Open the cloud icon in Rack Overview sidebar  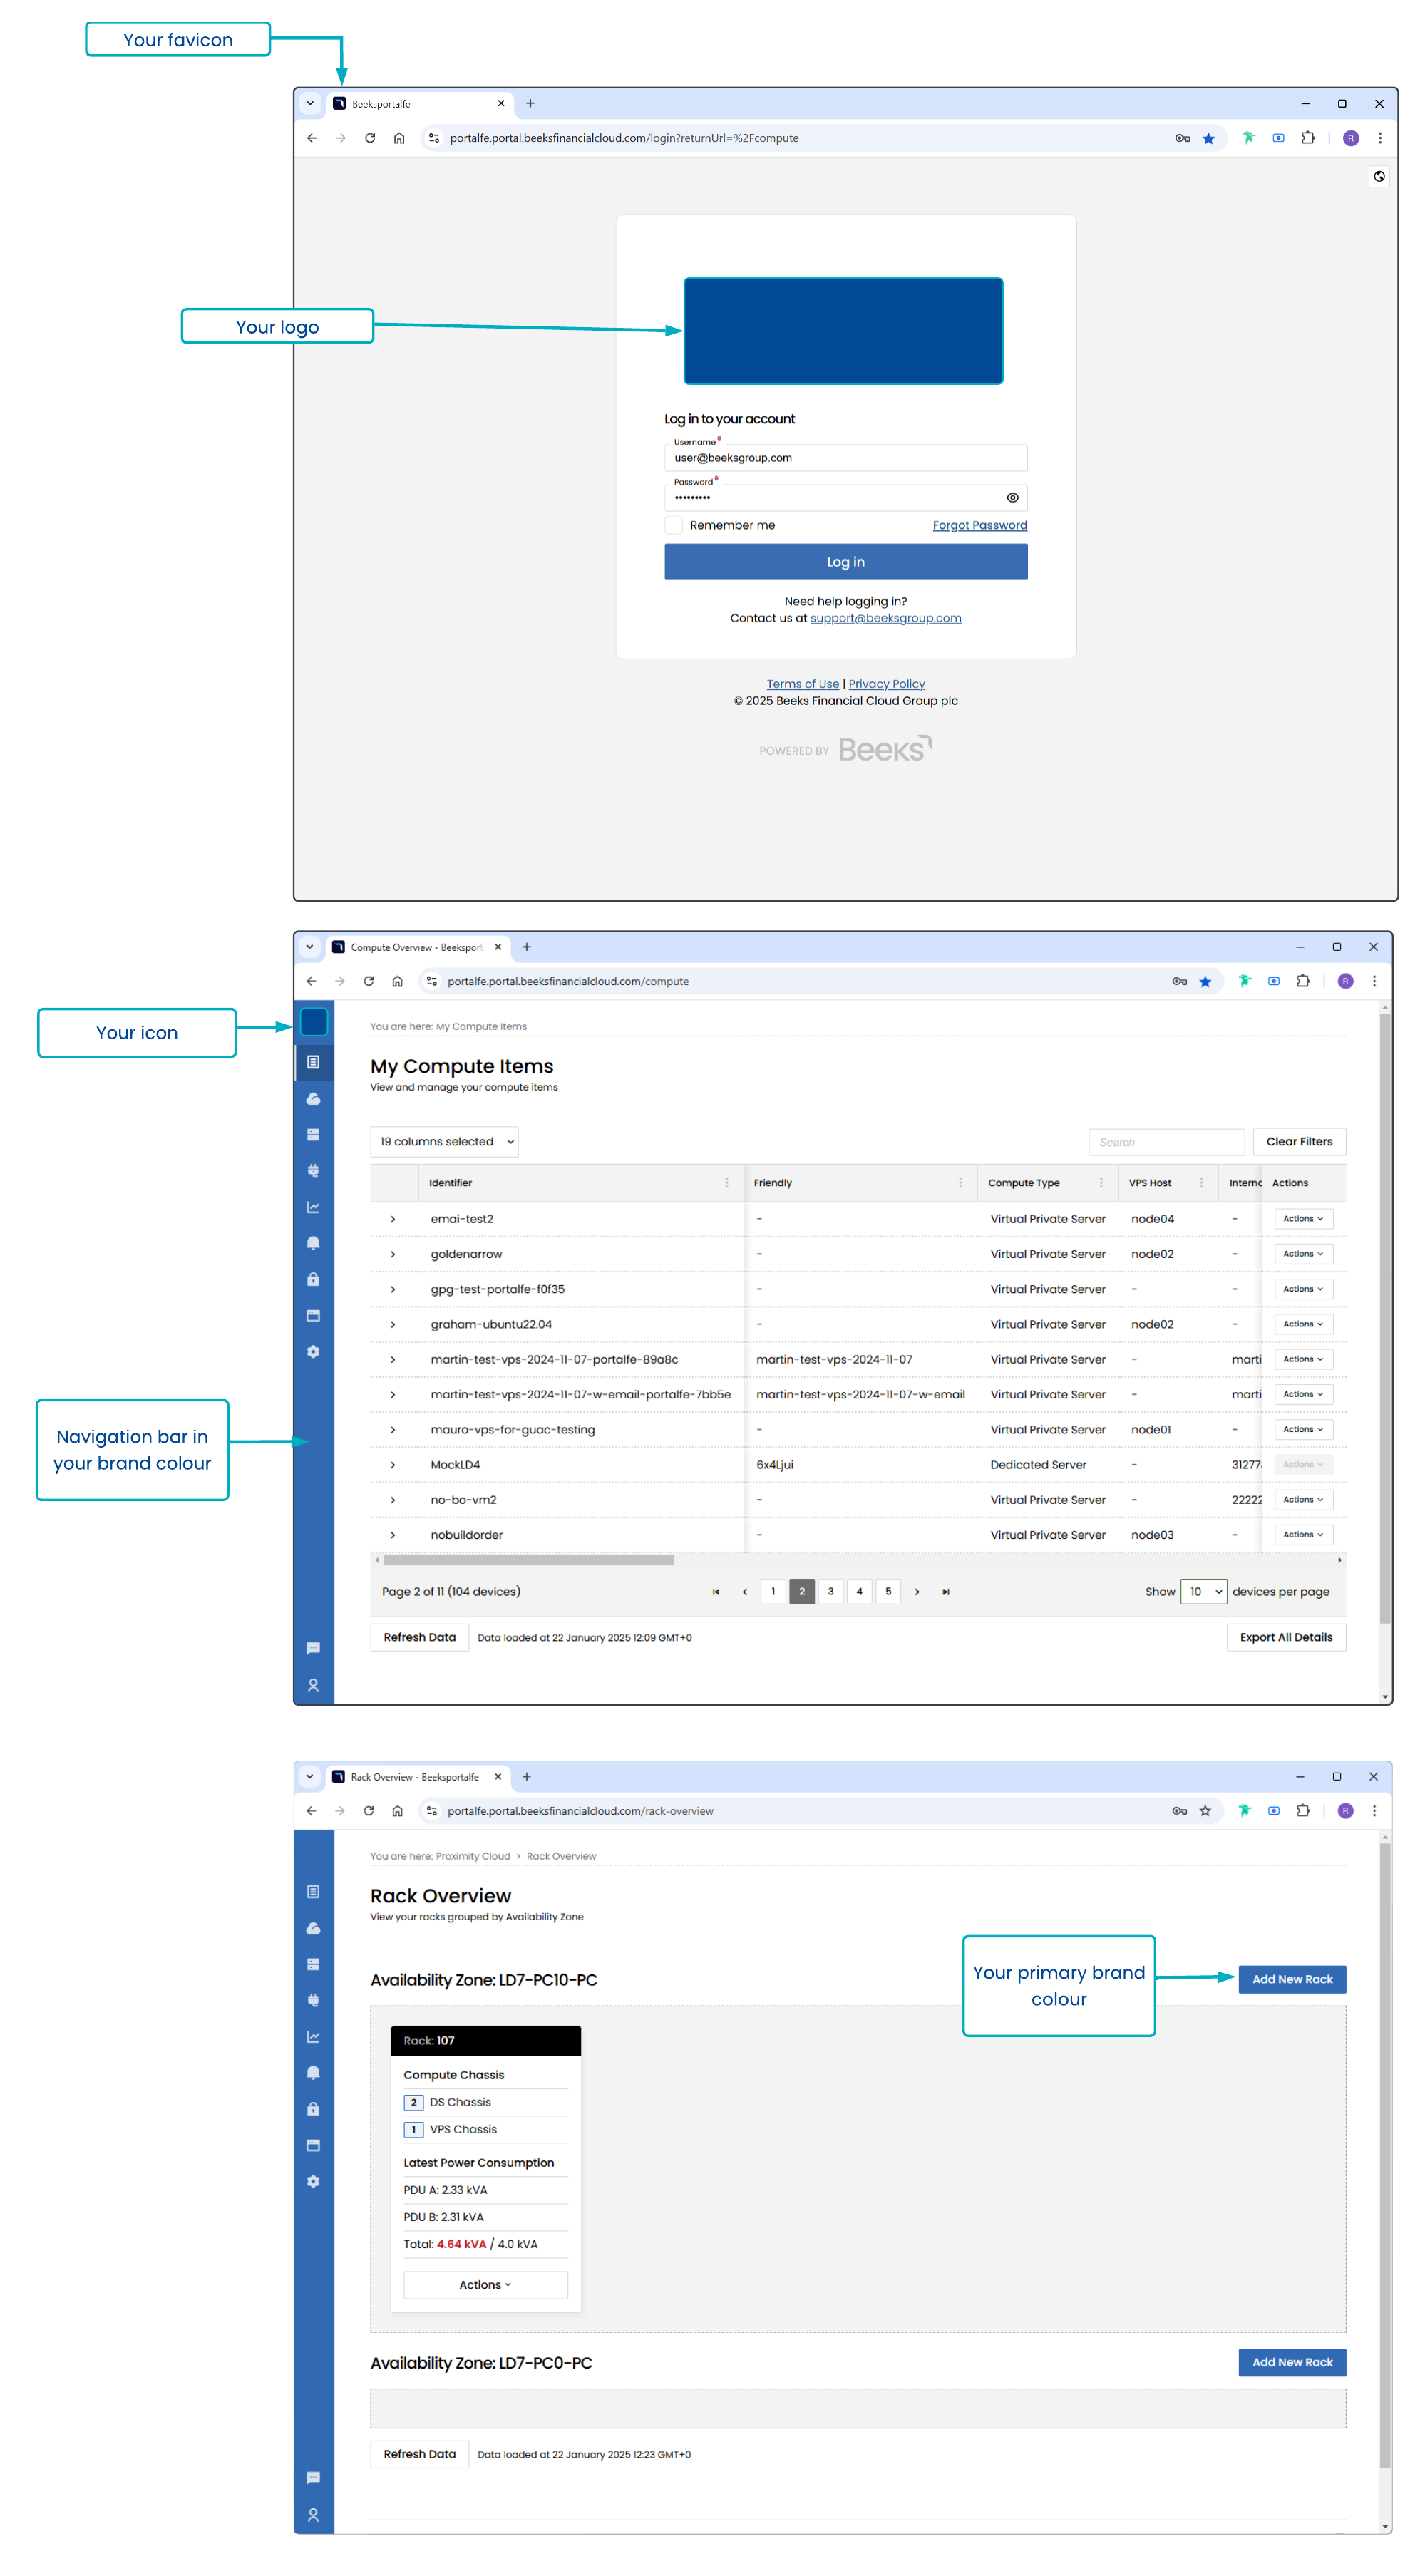314,1929
